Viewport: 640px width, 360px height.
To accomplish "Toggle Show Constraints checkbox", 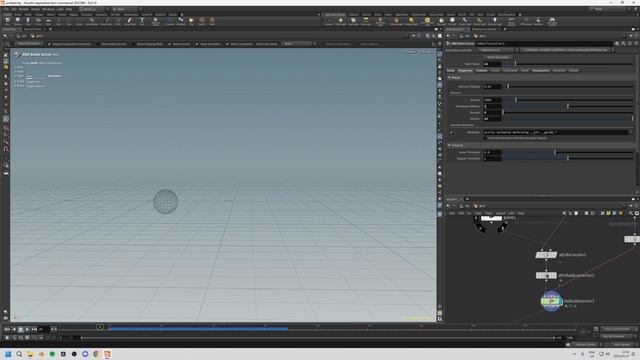I will 228,44.
